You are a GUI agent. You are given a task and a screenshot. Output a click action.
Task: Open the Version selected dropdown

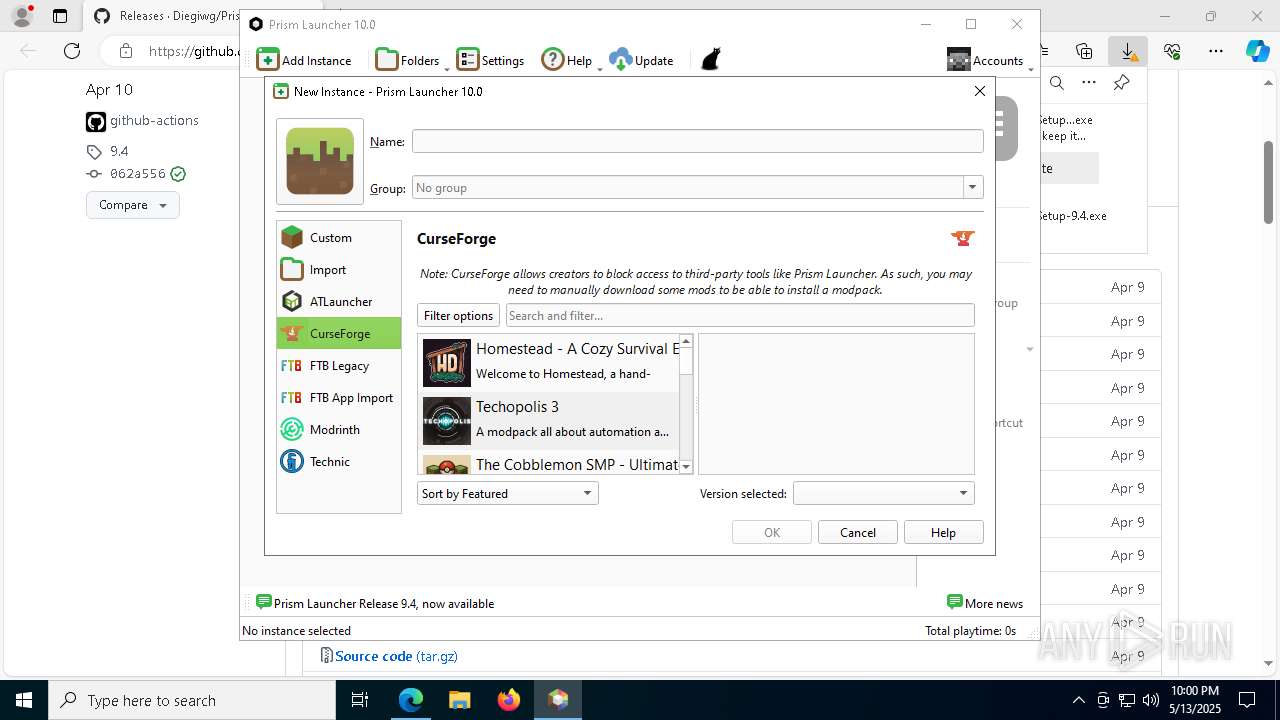click(883, 493)
